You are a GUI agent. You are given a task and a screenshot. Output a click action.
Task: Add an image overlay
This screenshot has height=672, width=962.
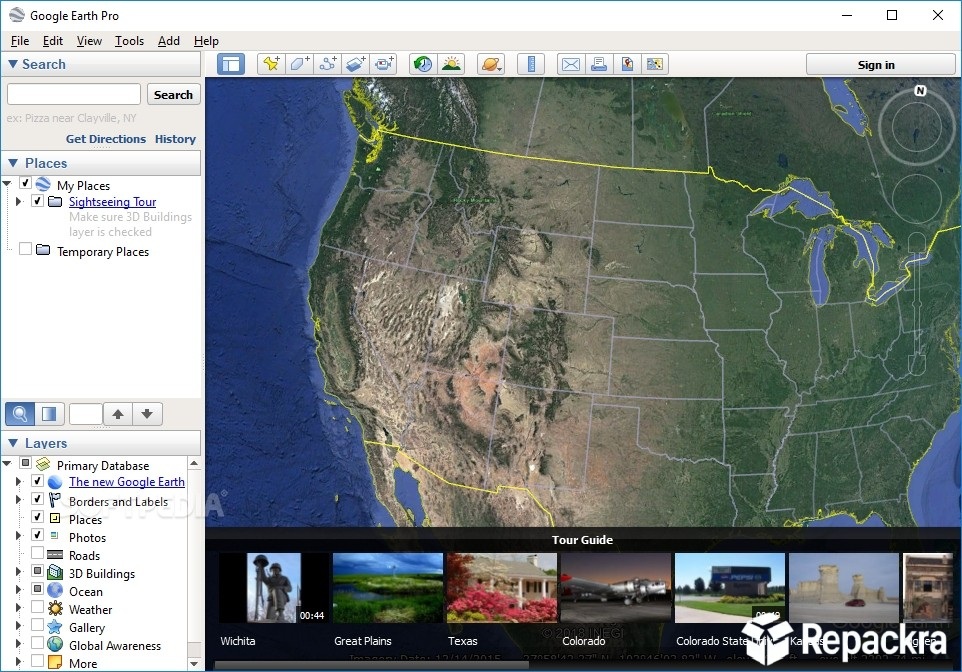[x=356, y=64]
